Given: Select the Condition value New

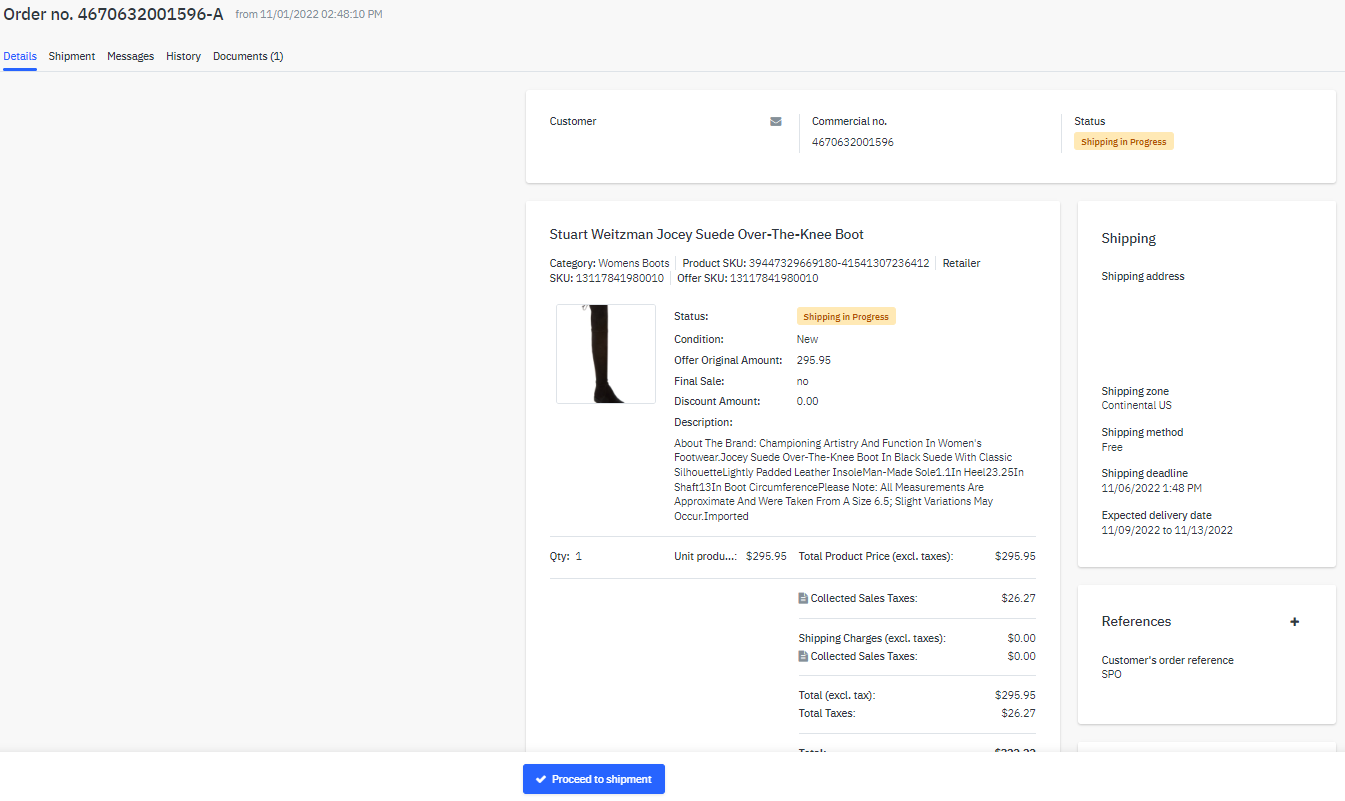Looking at the screenshot, I should click(x=807, y=339).
